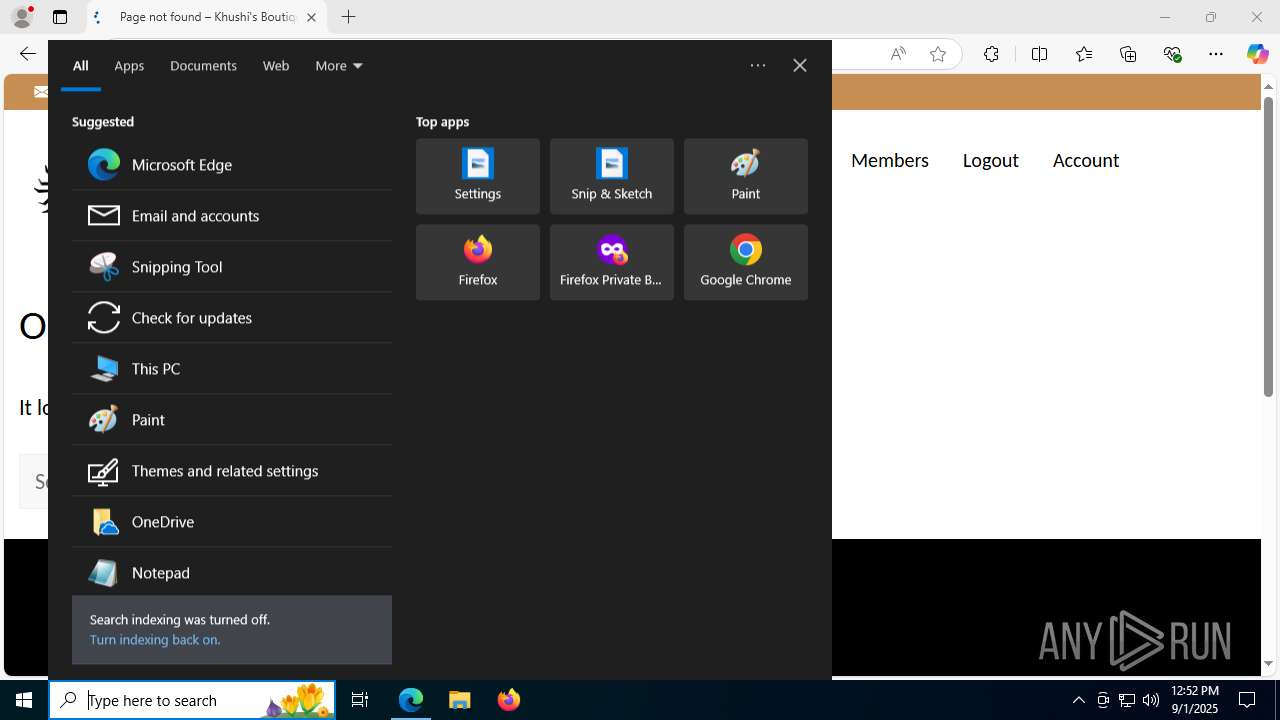The image size is (1280, 720).
Task: Open Microsoft Edge from Suggested list
Action: pyautogui.click(x=232, y=164)
